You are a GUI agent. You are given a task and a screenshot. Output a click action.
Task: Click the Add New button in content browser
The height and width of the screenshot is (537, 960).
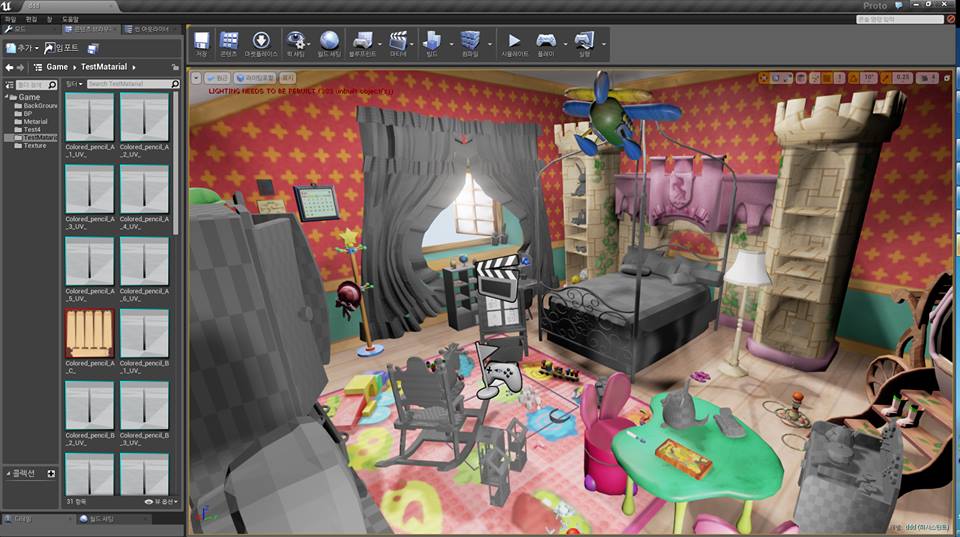(x=22, y=48)
